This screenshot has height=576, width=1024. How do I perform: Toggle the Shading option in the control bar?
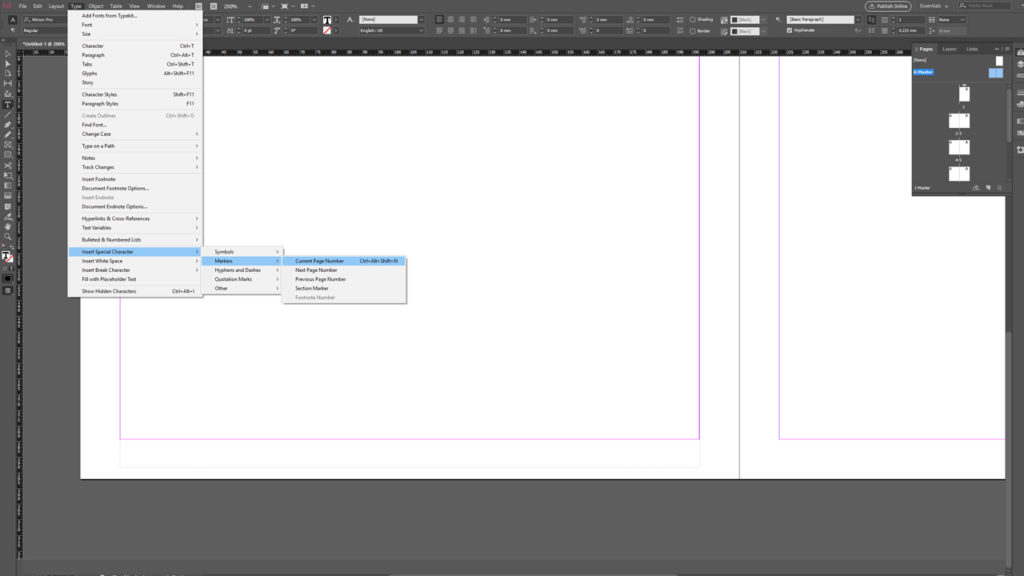pyautogui.click(x=694, y=19)
